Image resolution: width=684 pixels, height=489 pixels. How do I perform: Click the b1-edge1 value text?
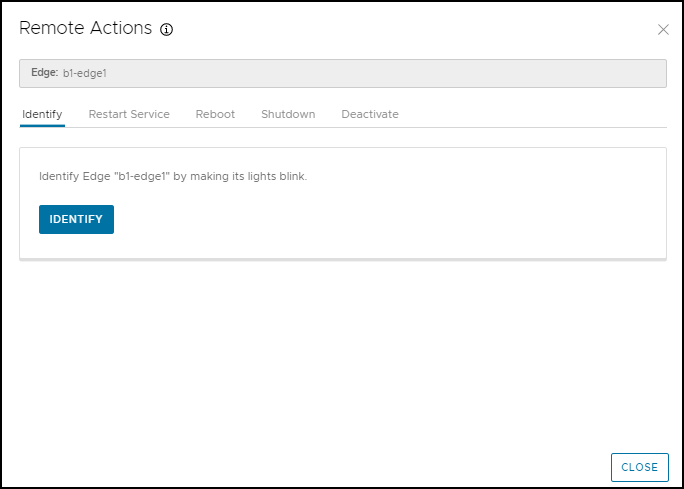tap(84, 73)
